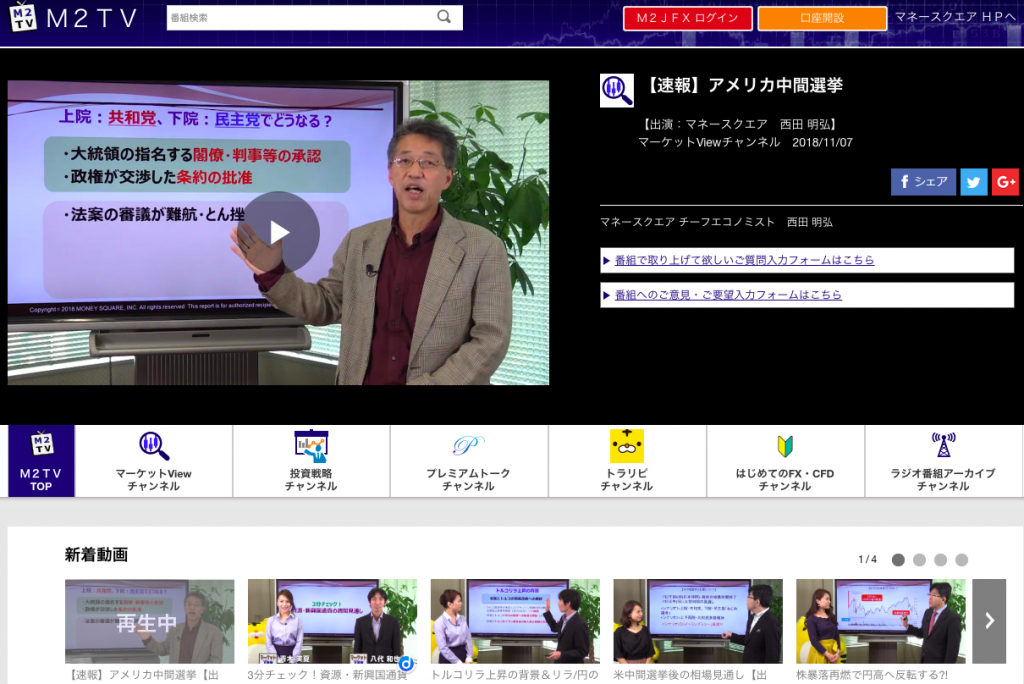Select the fourth carousel page dot
The width and height of the screenshot is (1024, 684).
pos(961,560)
